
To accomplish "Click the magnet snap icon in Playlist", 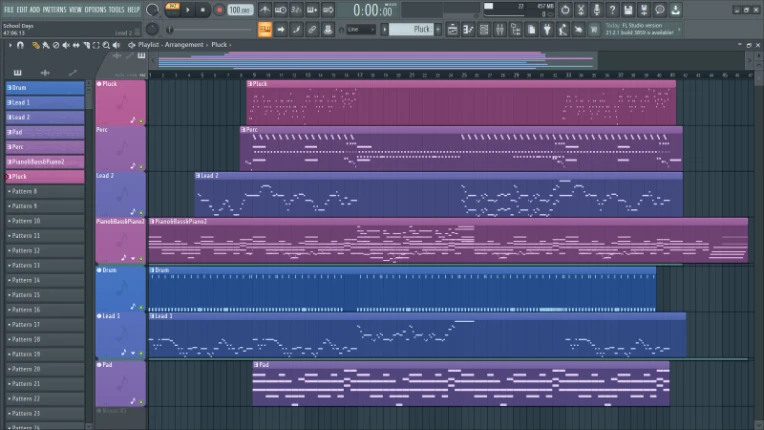I will click(x=20, y=45).
